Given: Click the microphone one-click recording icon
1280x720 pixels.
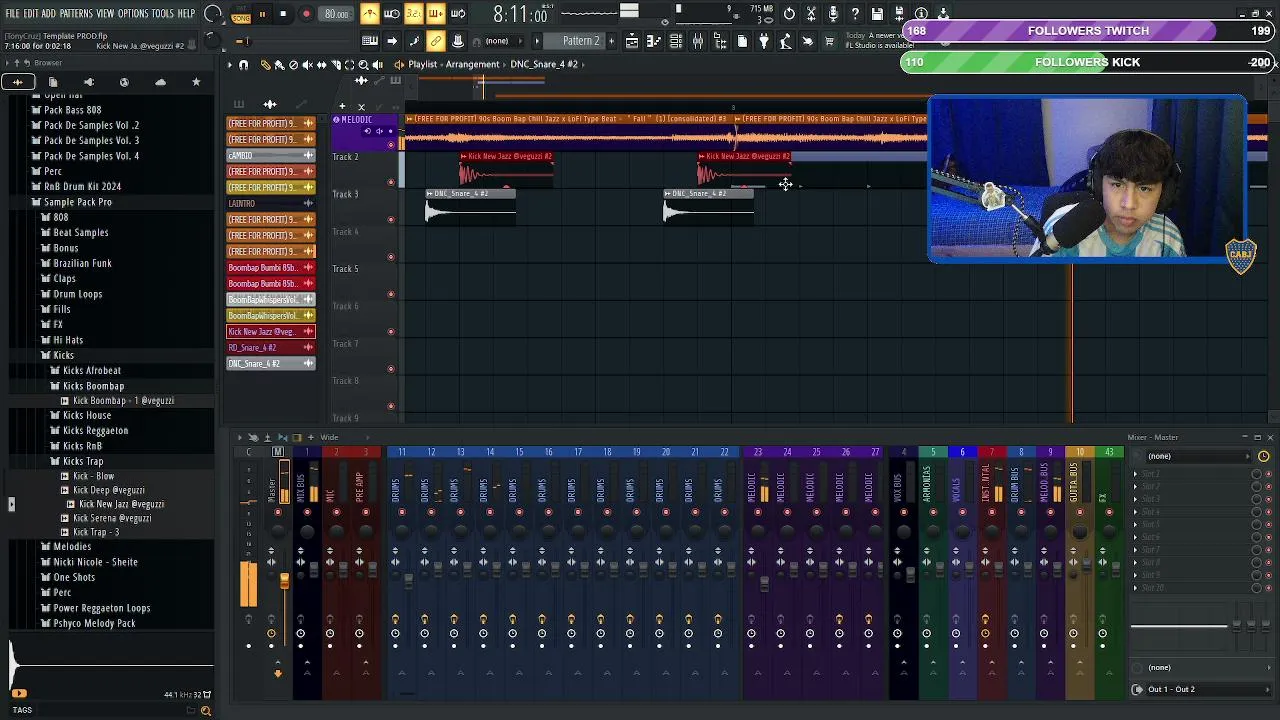Looking at the screenshot, I should coord(833,14).
